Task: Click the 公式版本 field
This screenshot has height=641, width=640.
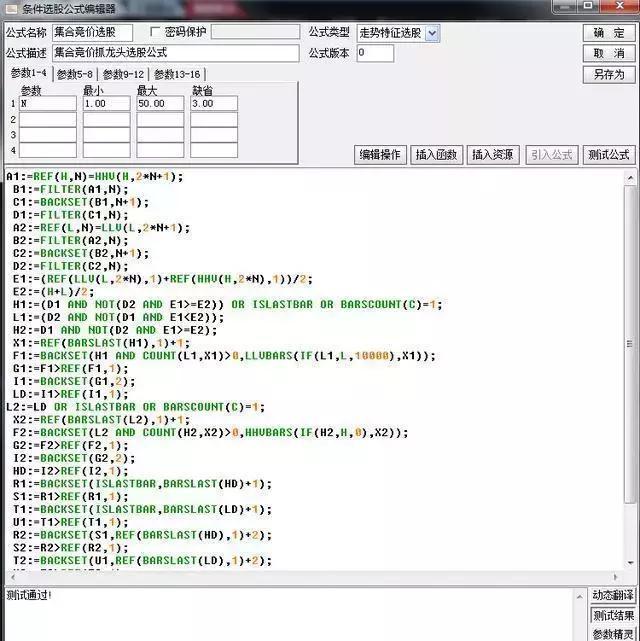Action: pyautogui.click(x=374, y=53)
